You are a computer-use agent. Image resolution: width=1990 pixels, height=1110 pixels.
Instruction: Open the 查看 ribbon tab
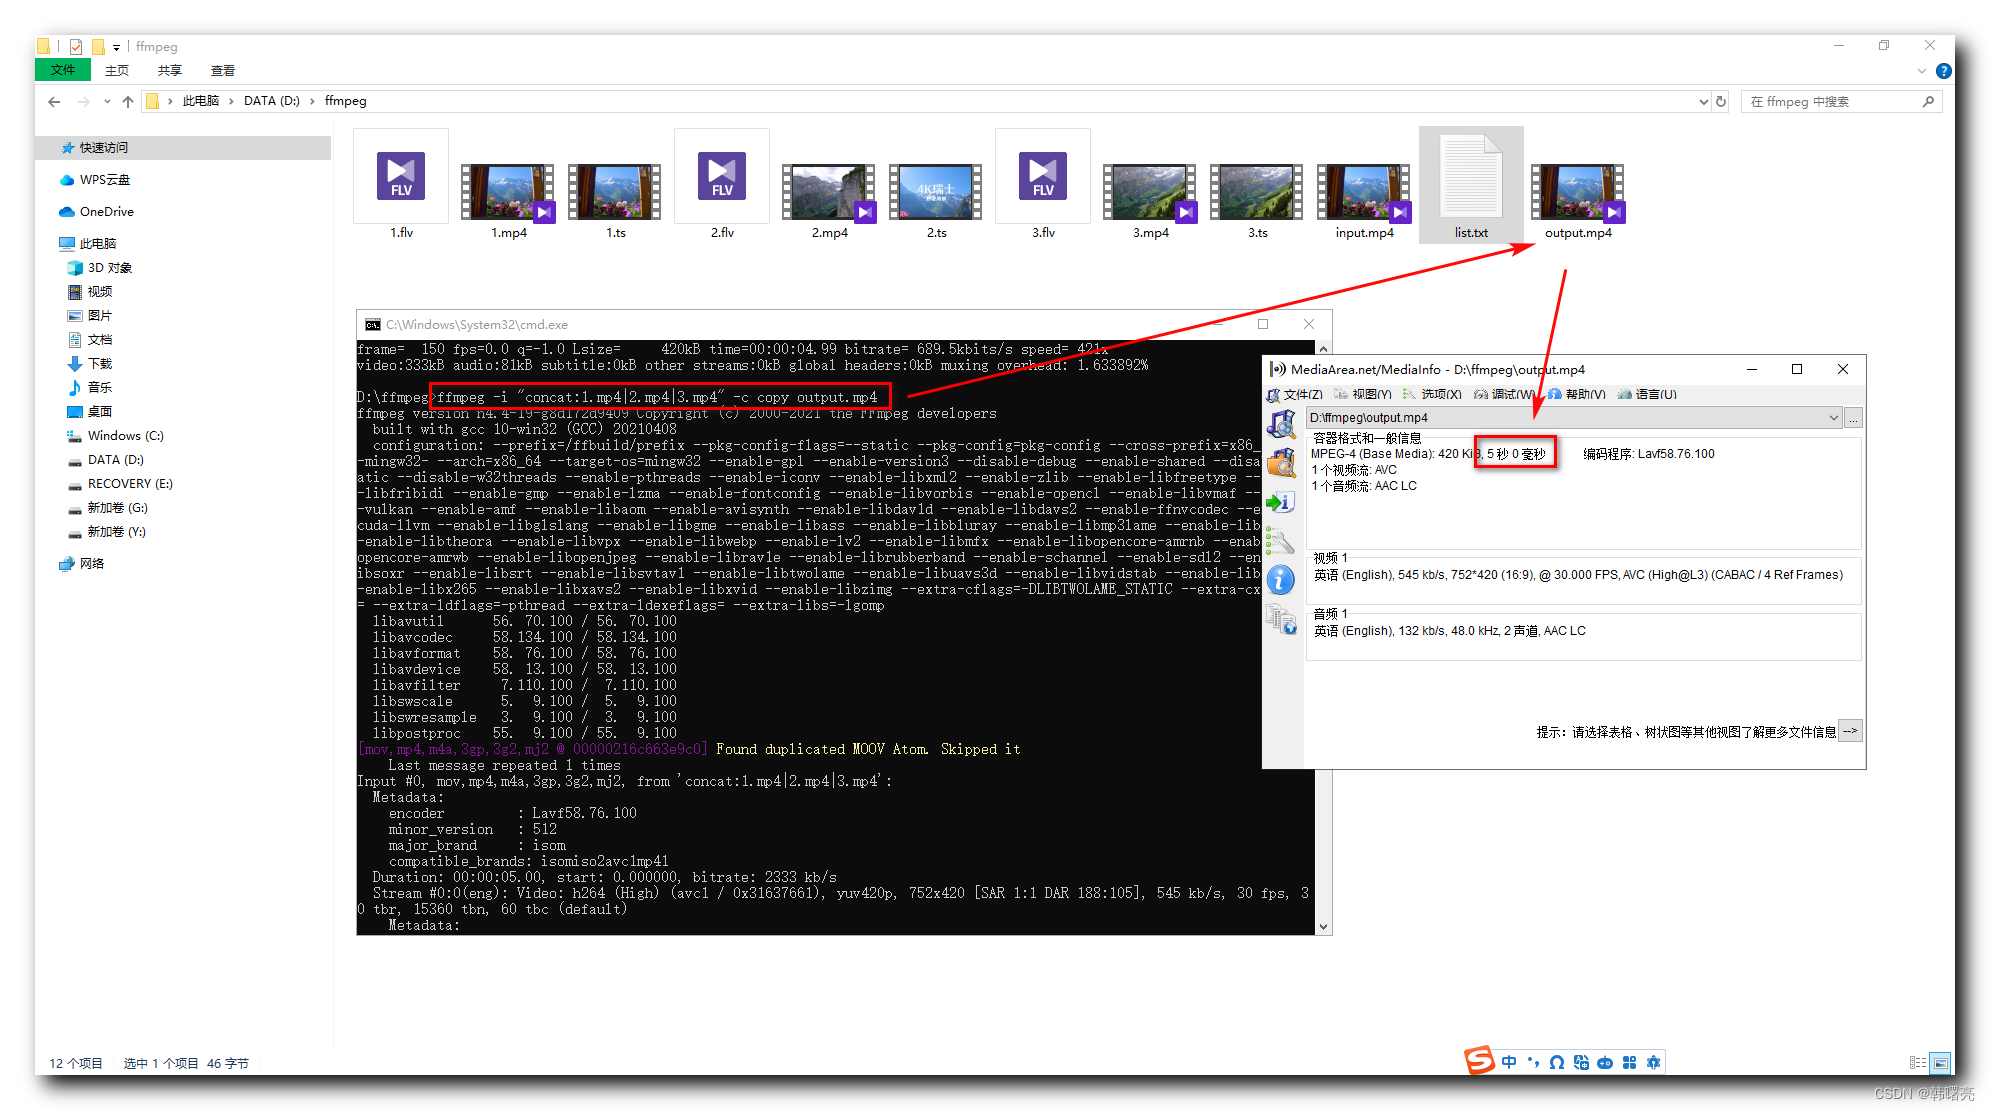tap(222, 71)
